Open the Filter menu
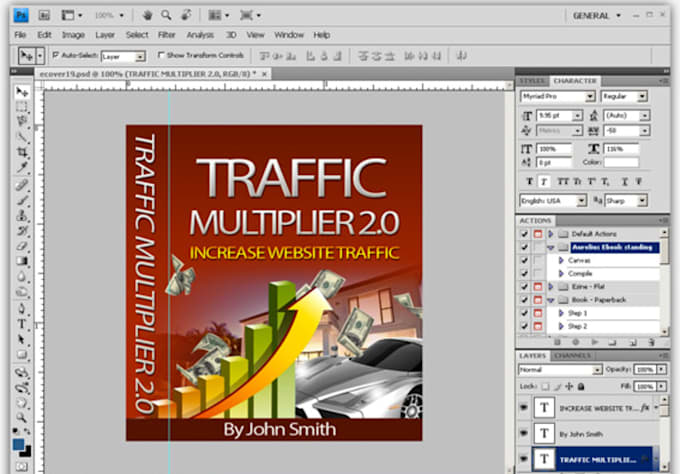 (x=167, y=35)
